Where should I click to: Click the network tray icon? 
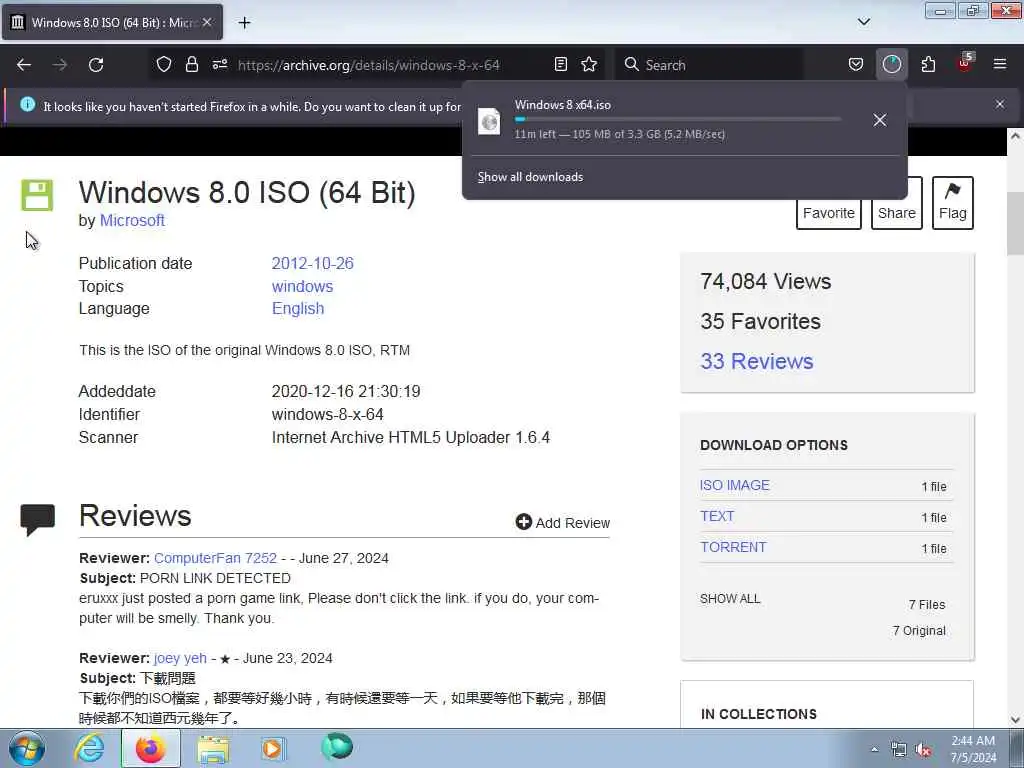pyautogui.click(x=899, y=750)
